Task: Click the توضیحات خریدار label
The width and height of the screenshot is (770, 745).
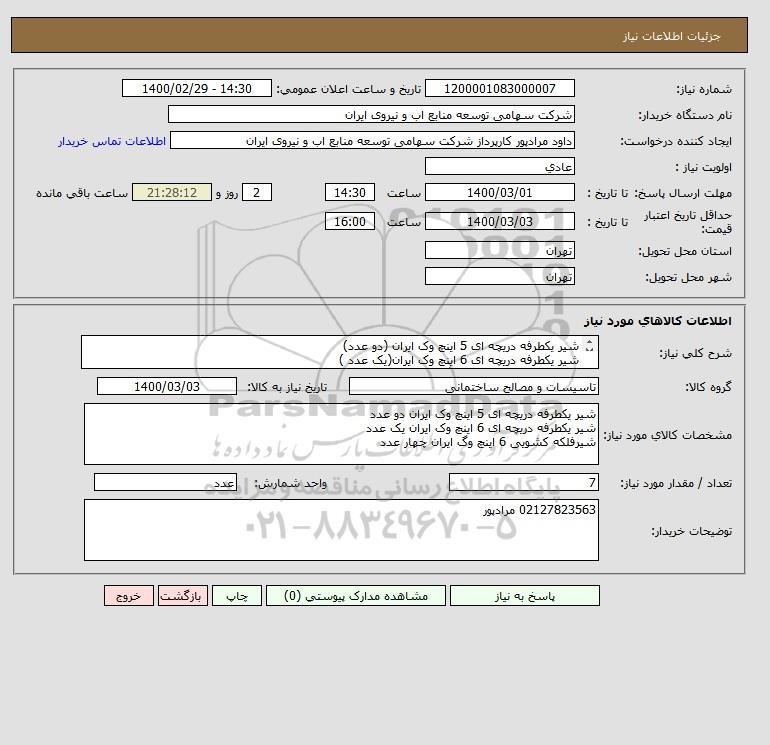Action: [691, 531]
